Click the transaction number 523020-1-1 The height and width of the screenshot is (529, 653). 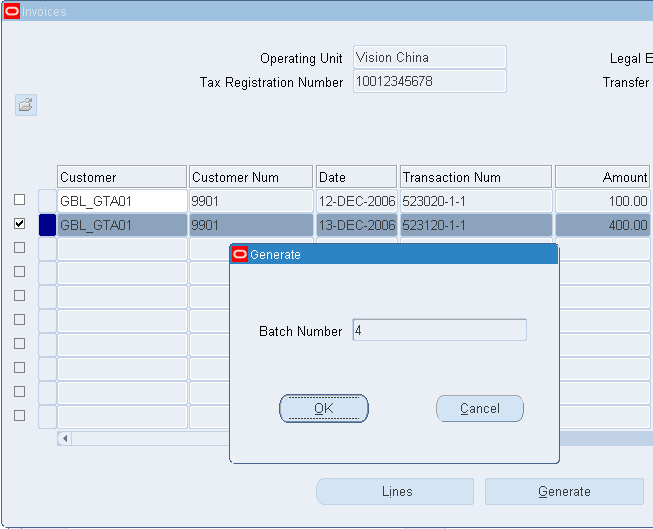[x=476, y=201]
